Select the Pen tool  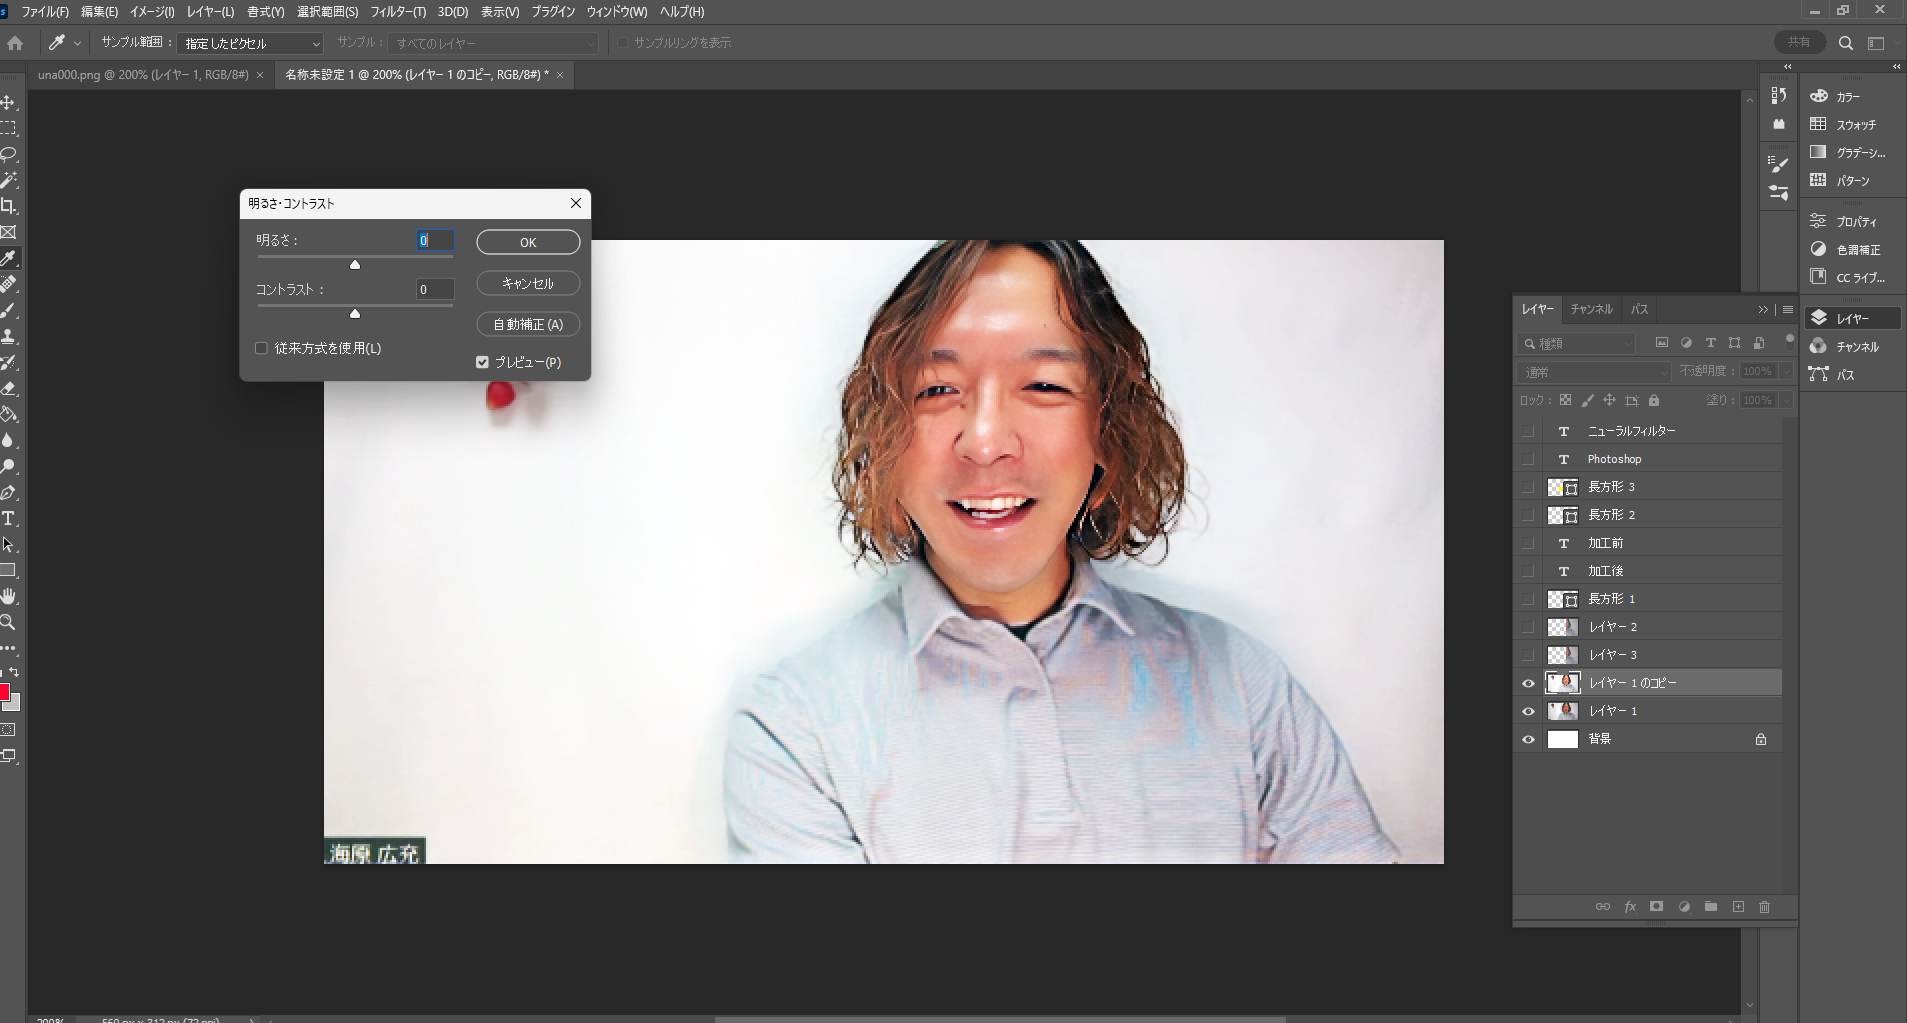pyautogui.click(x=8, y=492)
